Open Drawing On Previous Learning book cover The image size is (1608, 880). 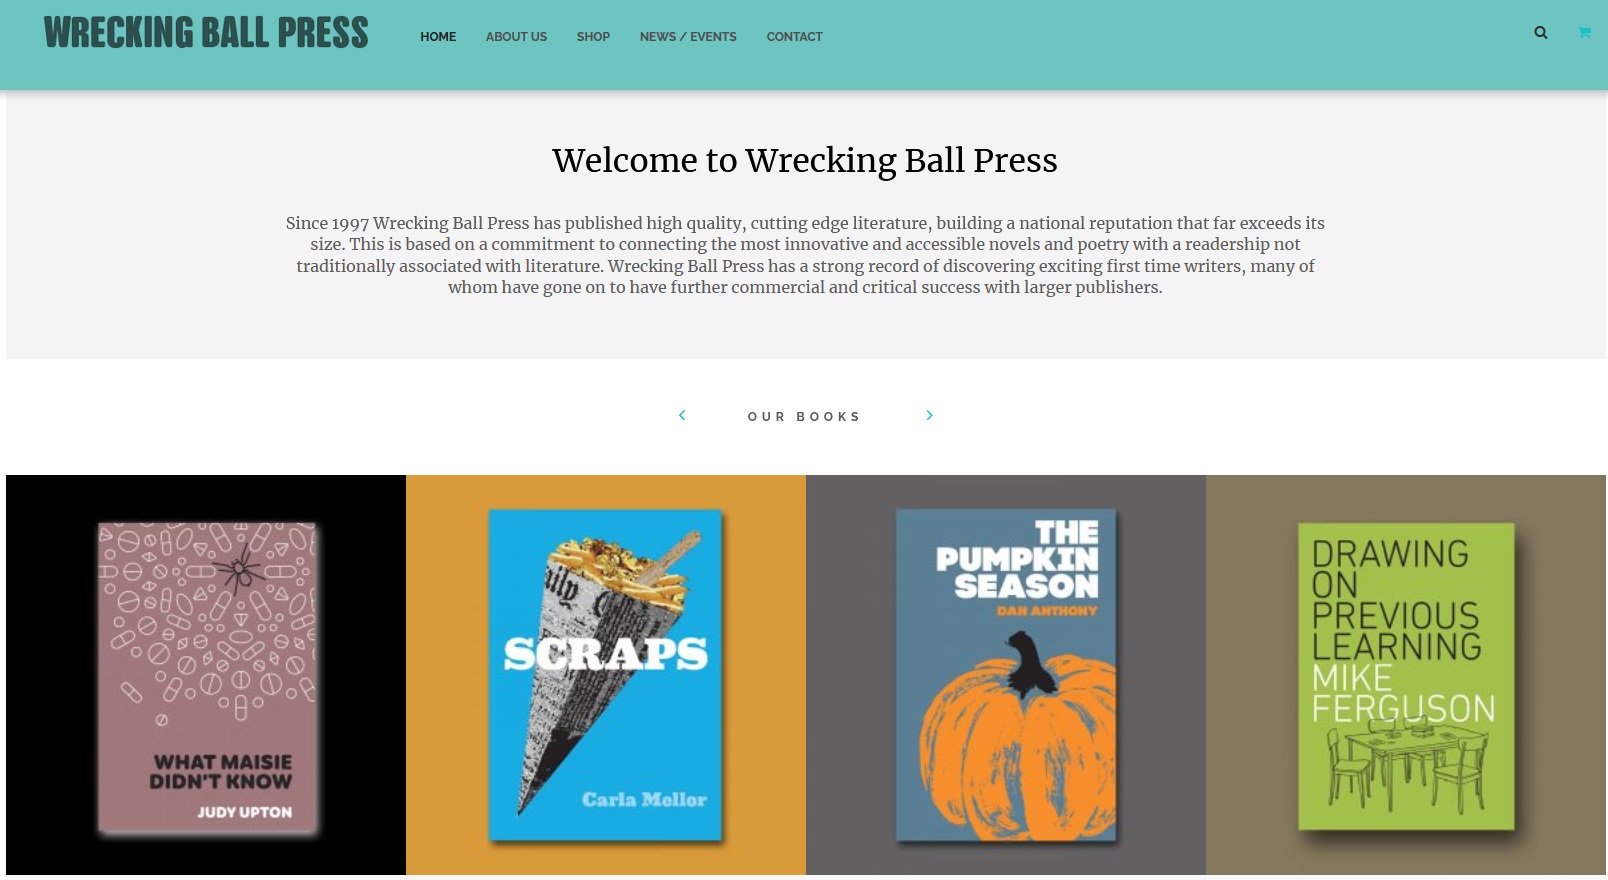1406,676
